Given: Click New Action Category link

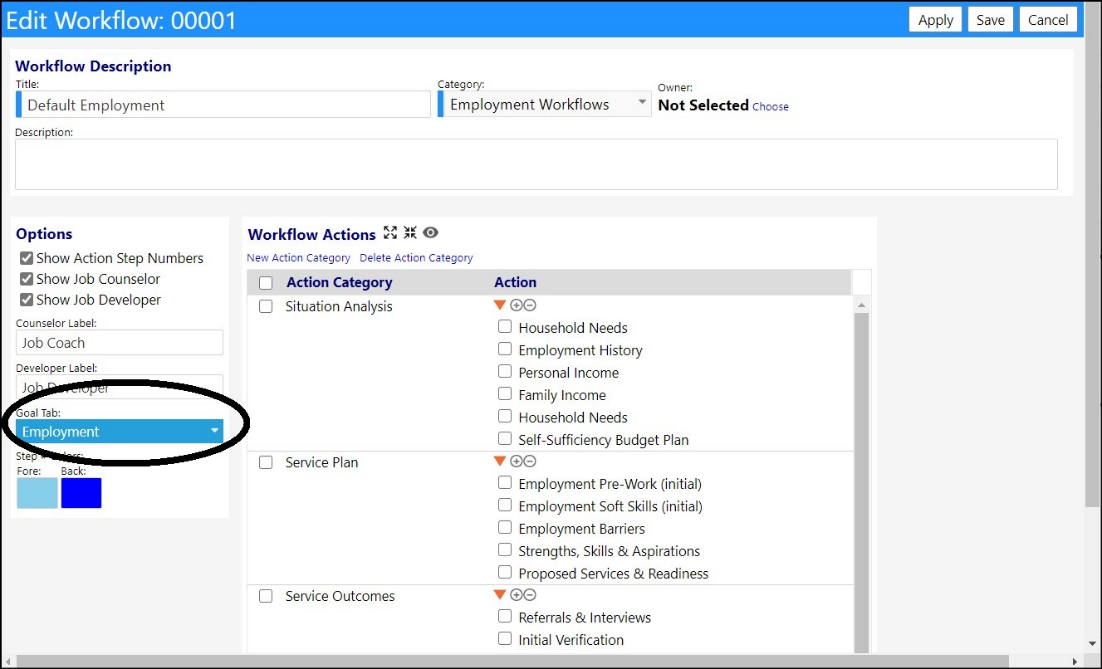Looking at the screenshot, I should click(x=298, y=258).
